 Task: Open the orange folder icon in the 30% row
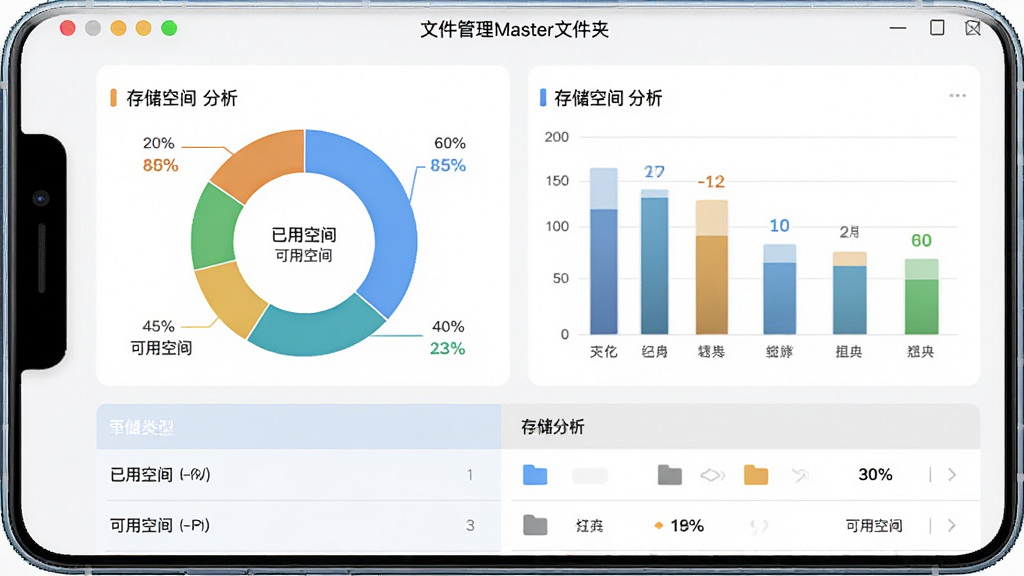click(x=756, y=475)
